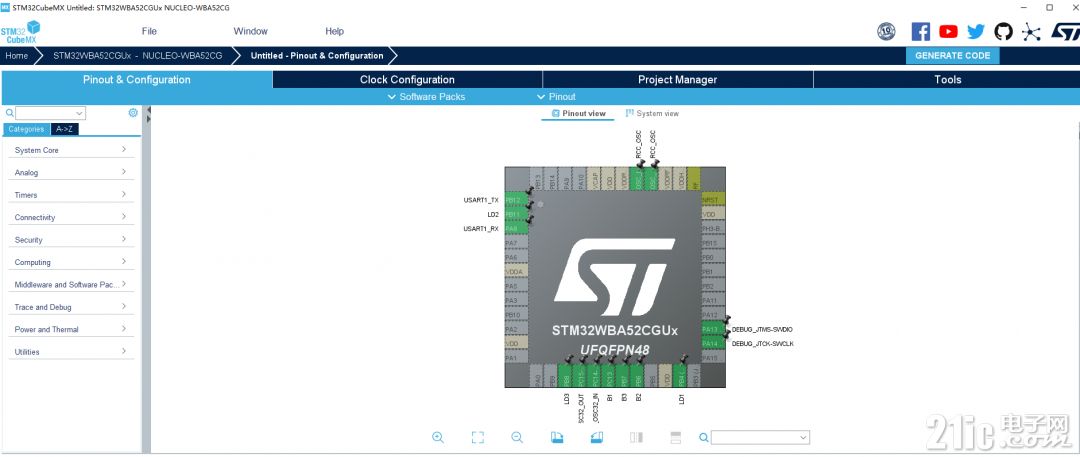Click the 10-year anniversary badge icon
Image resolution: width=1080 pixels, height=457 pixels.
pyautogui.click(x=886, y=31)
